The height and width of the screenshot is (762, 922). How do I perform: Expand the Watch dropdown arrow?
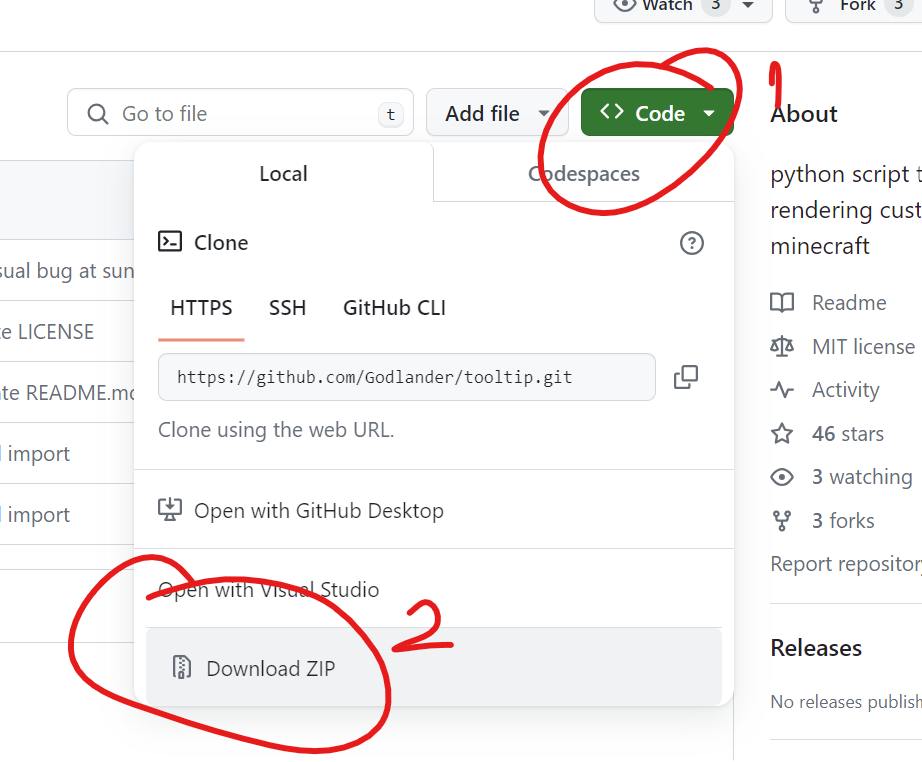pyautogui.click(x=748, y=6)
